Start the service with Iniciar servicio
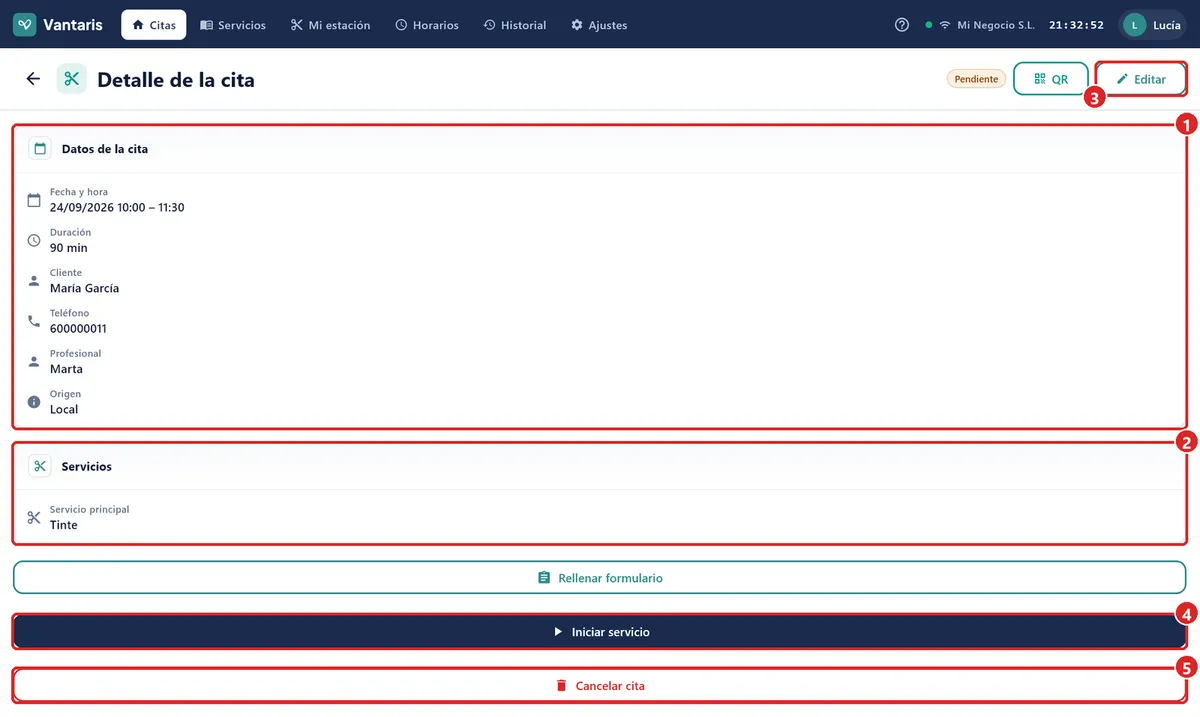Screen dimensions: 1200x717 pyautogui.click(x=599, y=632)
